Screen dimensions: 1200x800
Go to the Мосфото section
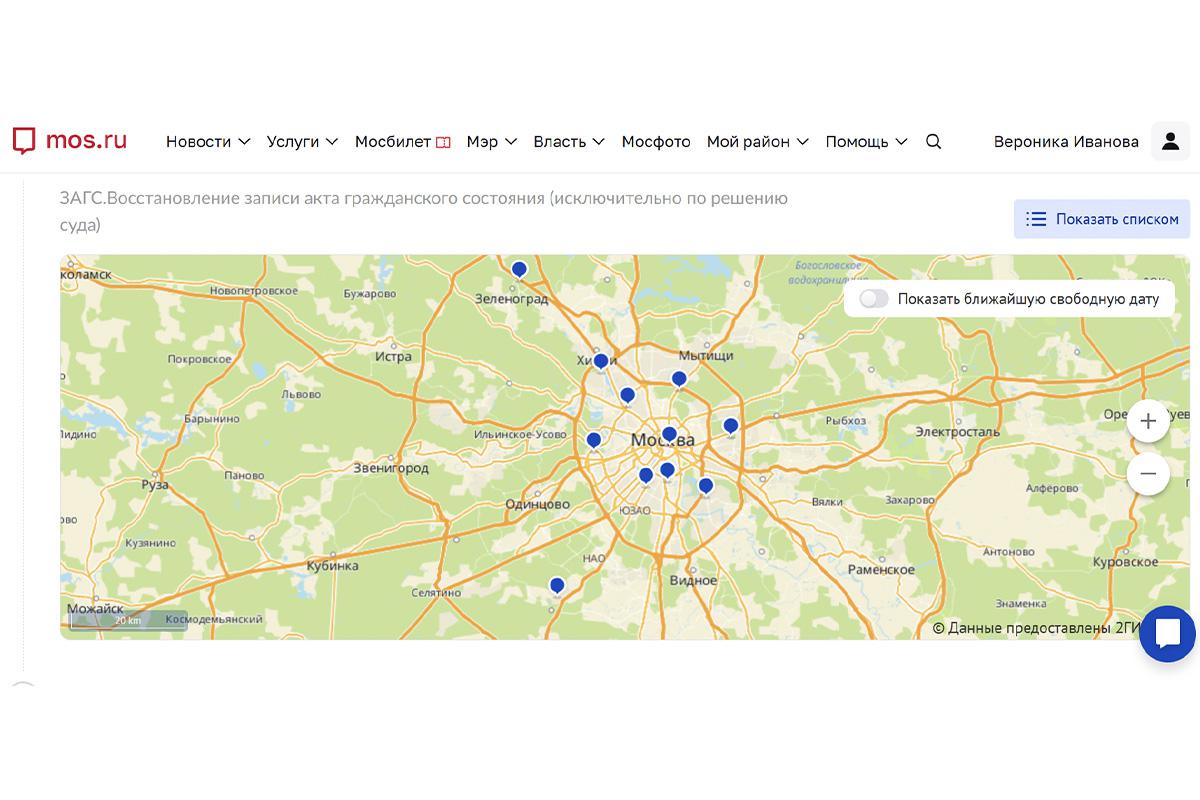(656, 142)
